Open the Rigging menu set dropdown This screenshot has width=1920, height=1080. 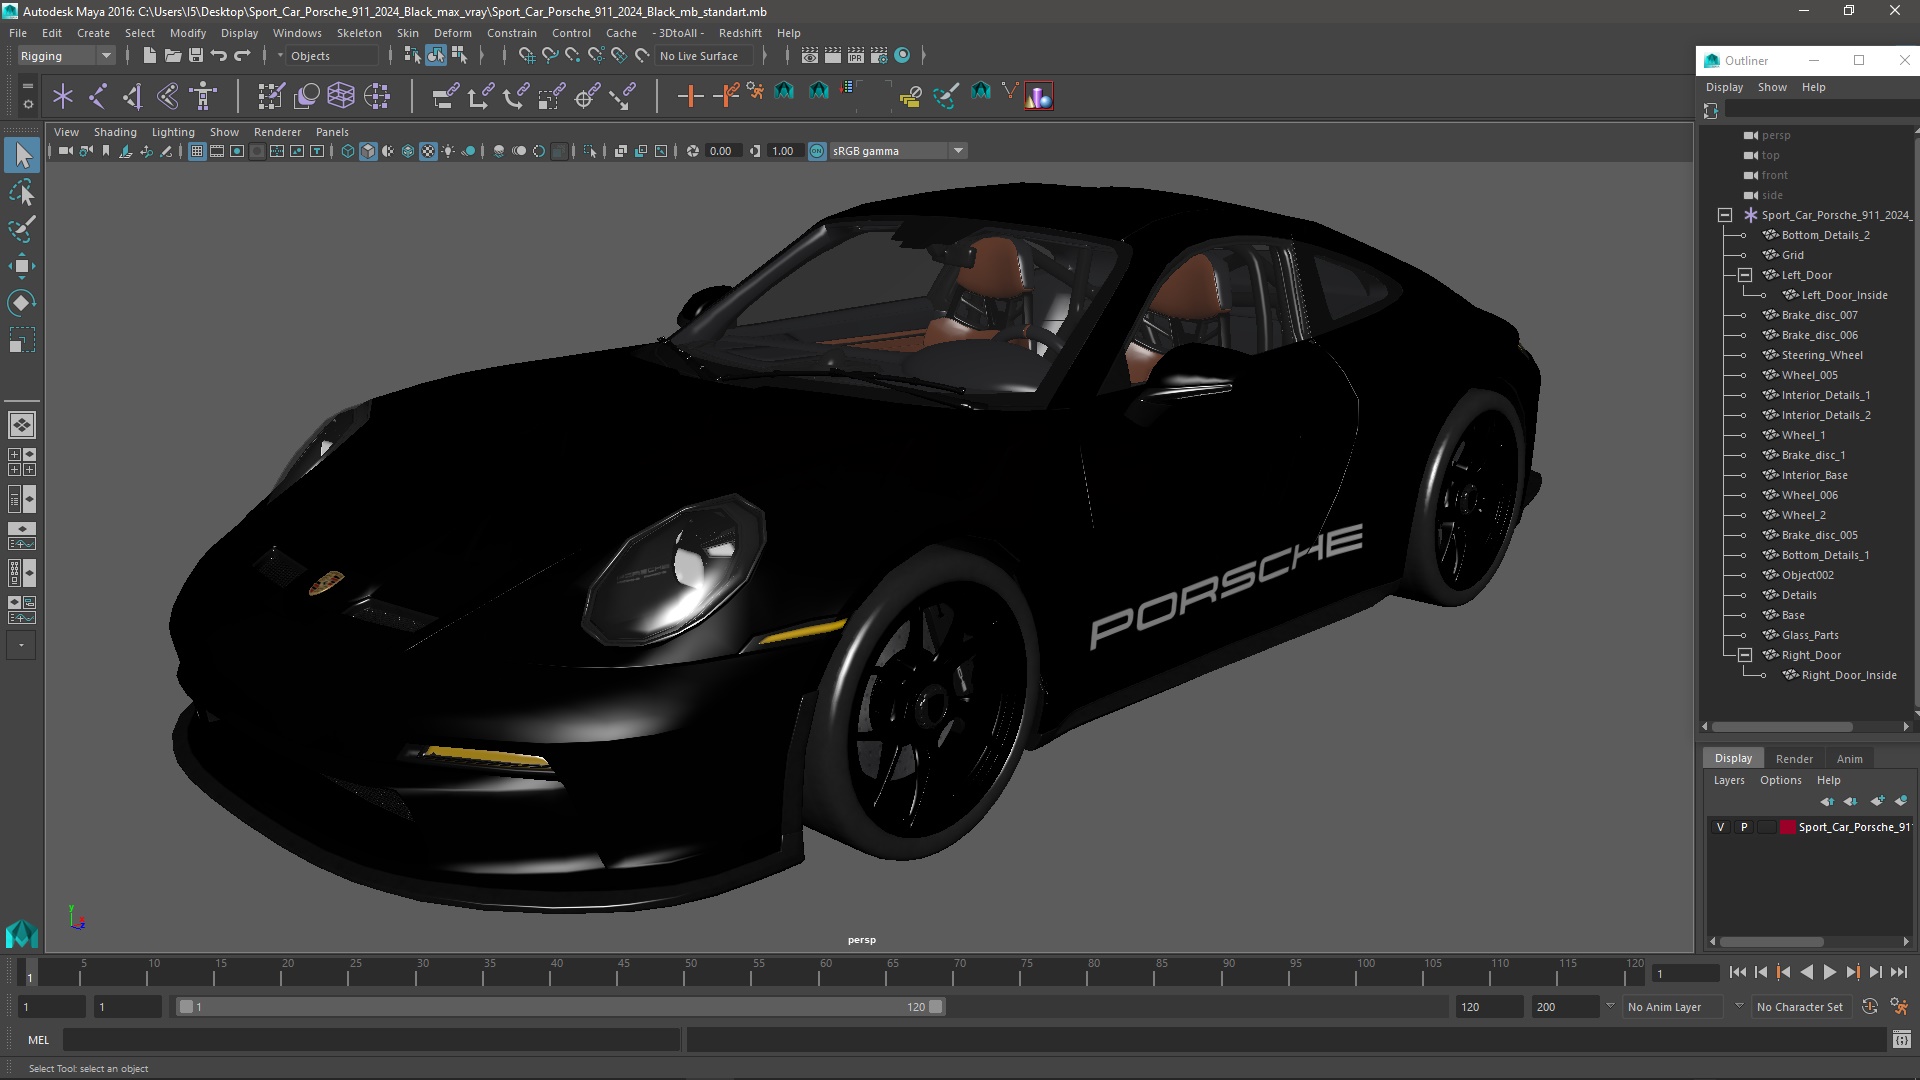coord(66,56)
